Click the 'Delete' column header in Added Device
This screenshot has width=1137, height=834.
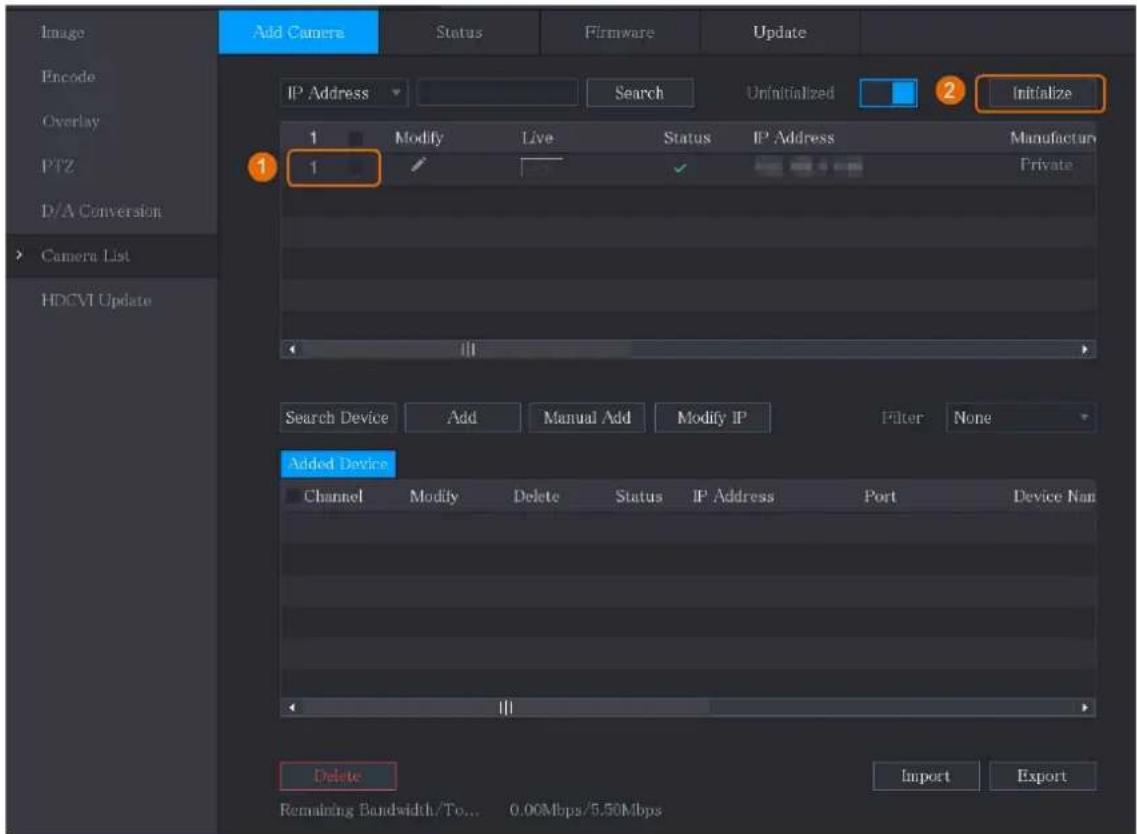[x=537, y=496]
